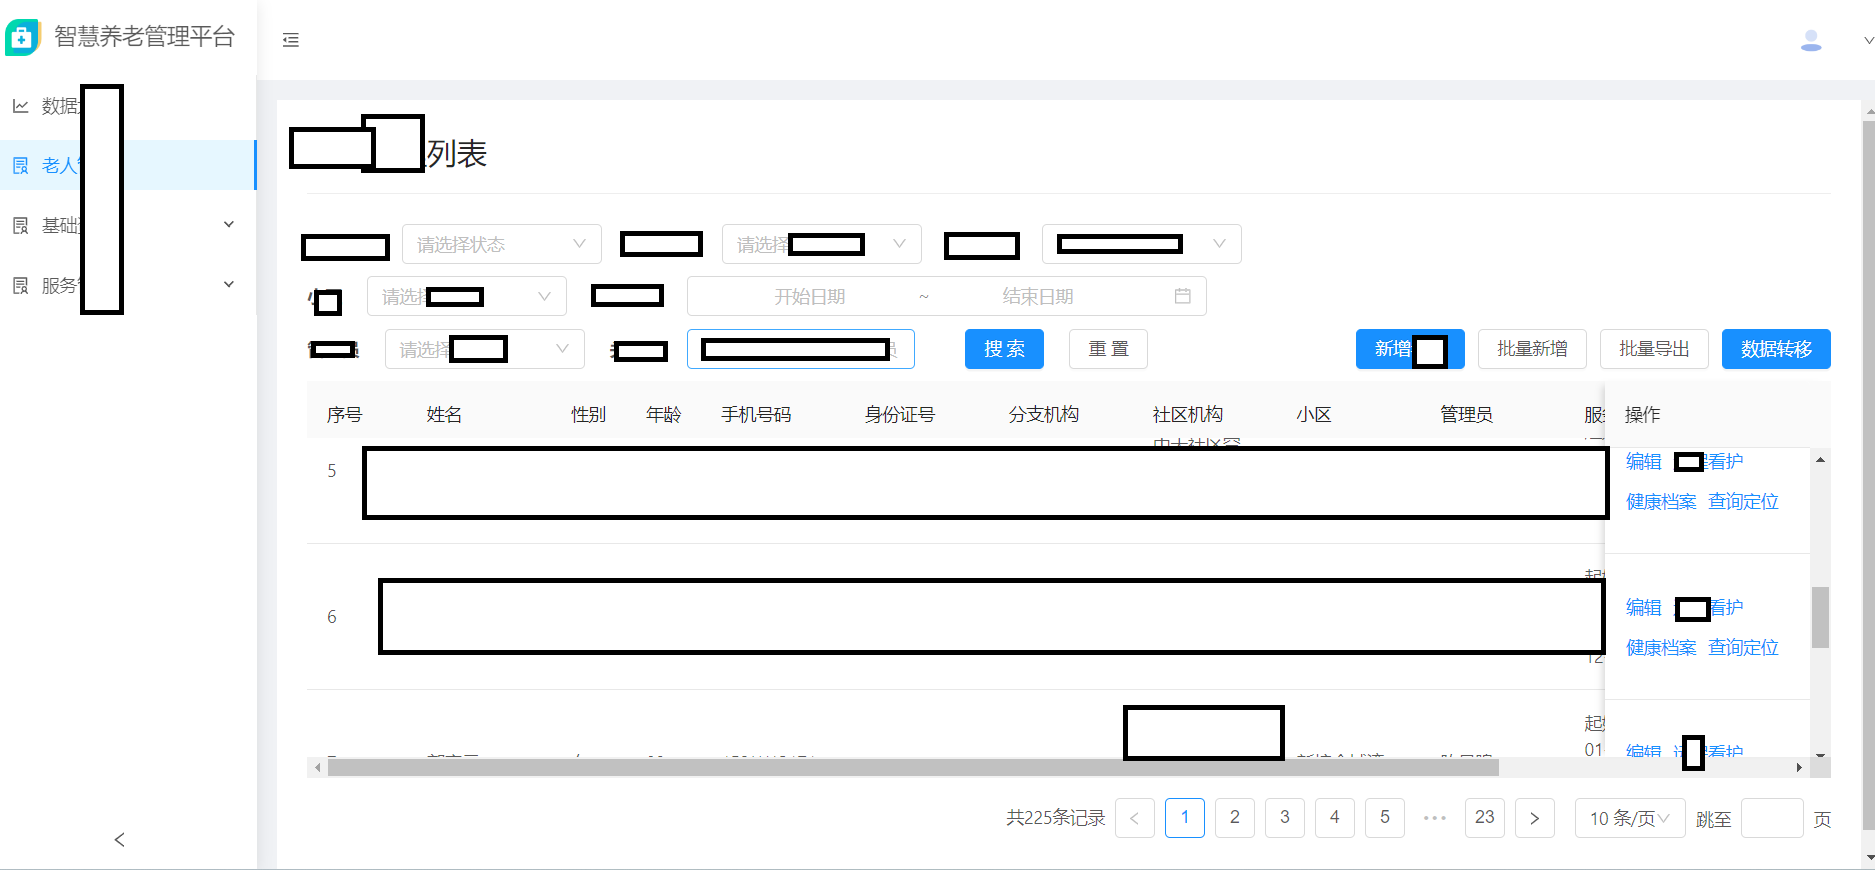Go to page 2
Image resolution: width=1875 pixels, height=870 pixels.
[1235, 818]
